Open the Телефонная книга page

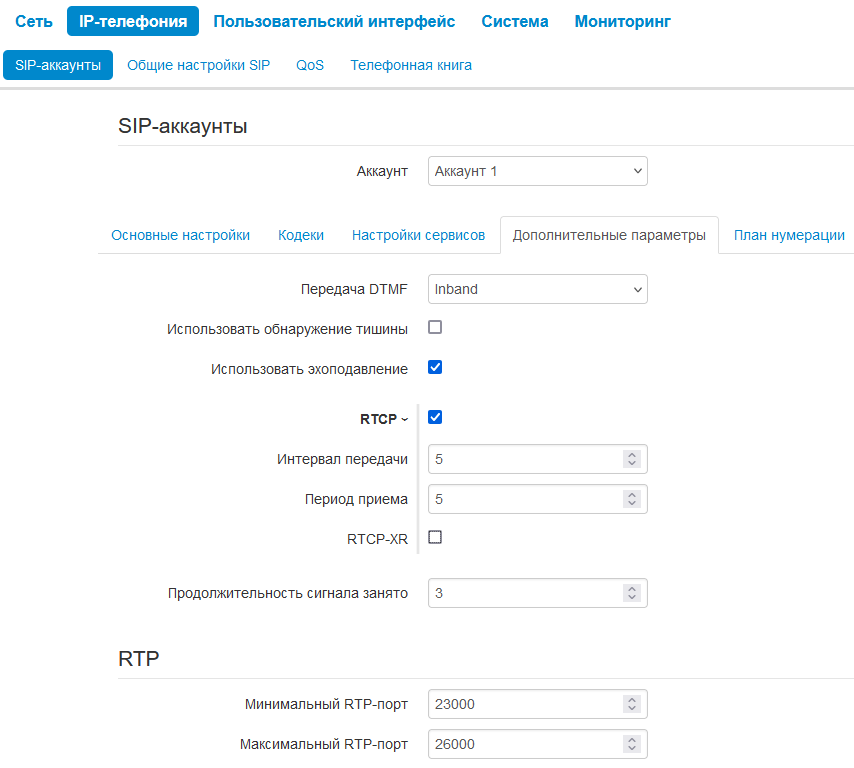point(411,65)
